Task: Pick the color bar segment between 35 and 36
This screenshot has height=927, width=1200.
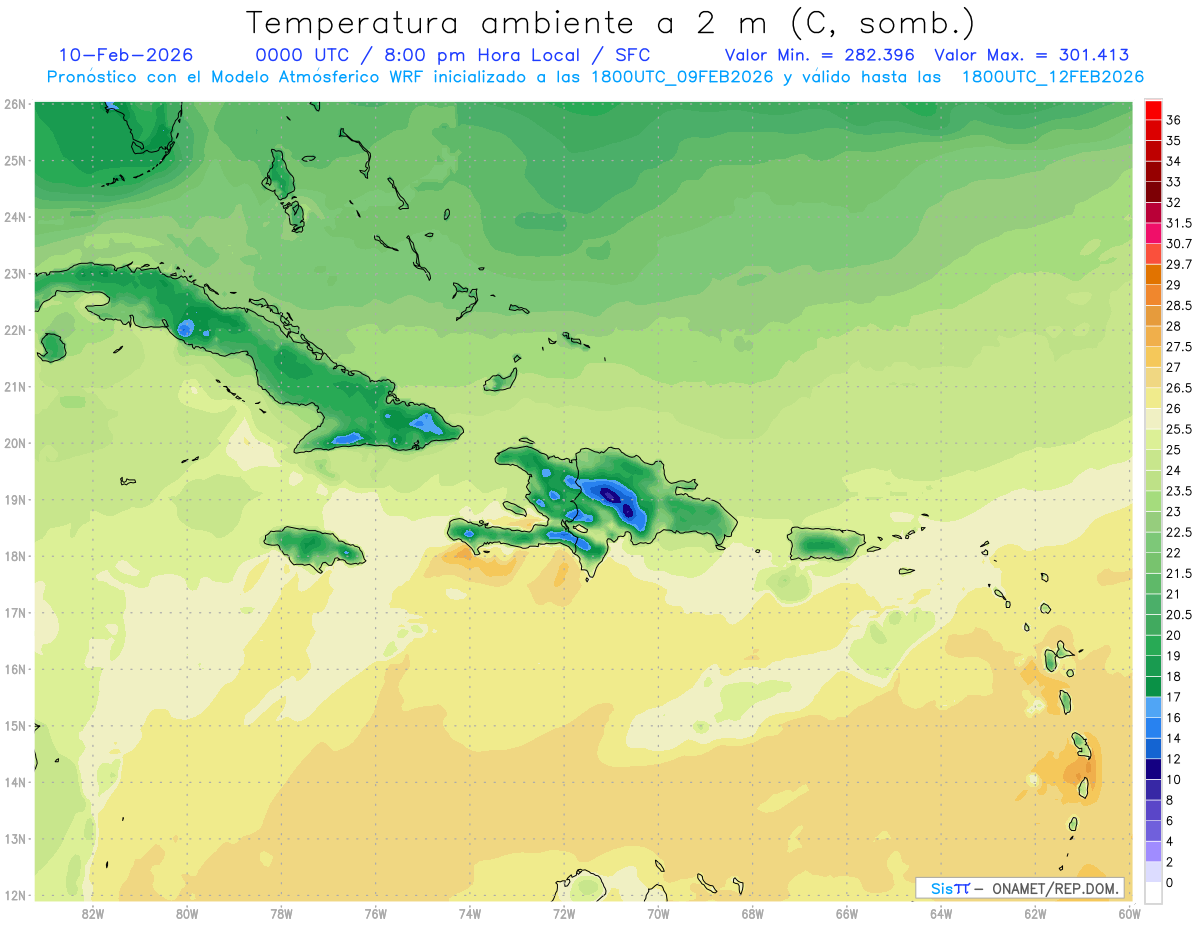Action: (1153, 130)
